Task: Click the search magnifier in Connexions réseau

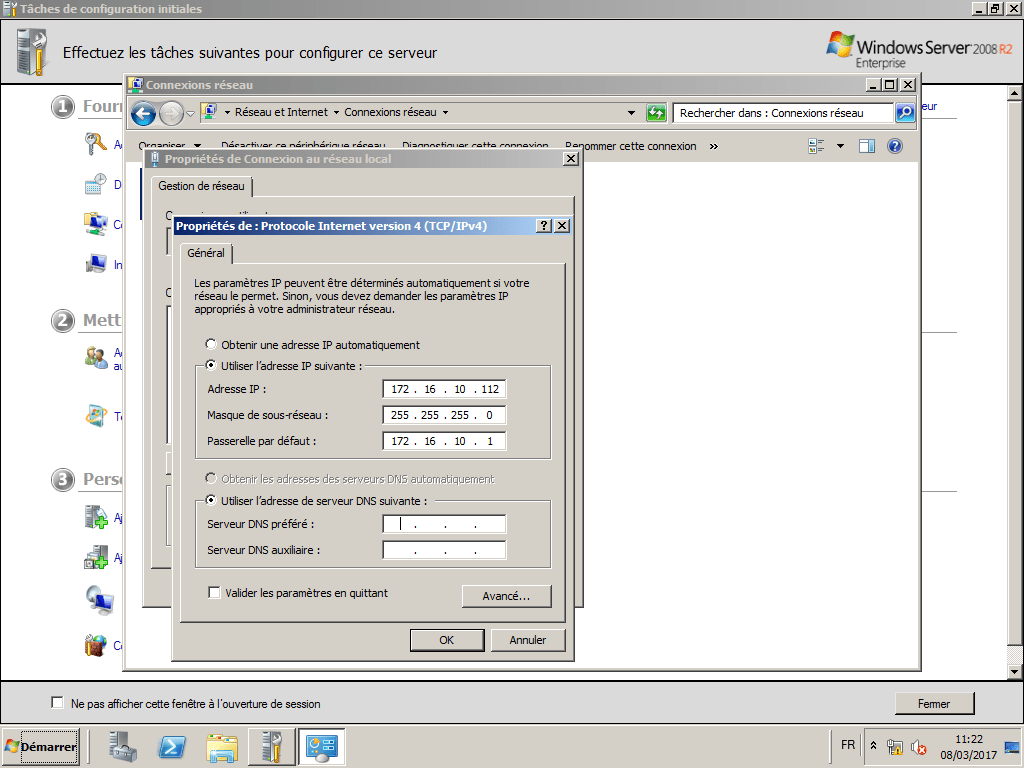Action: coord(905,113)
